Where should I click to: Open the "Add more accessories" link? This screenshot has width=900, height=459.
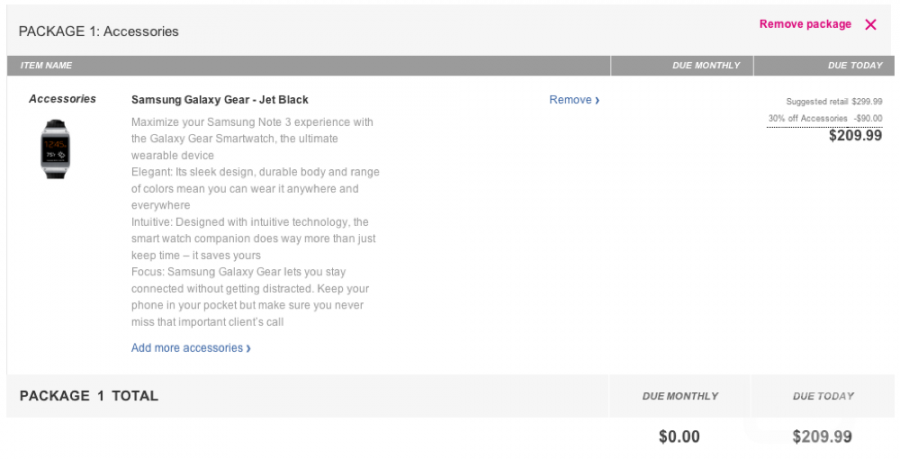click(x=187, y=348)
